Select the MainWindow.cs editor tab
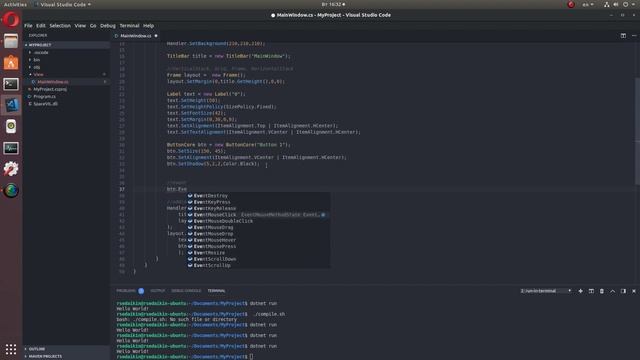Viewport: 640px width, 360px height. [x=136, y=36]
